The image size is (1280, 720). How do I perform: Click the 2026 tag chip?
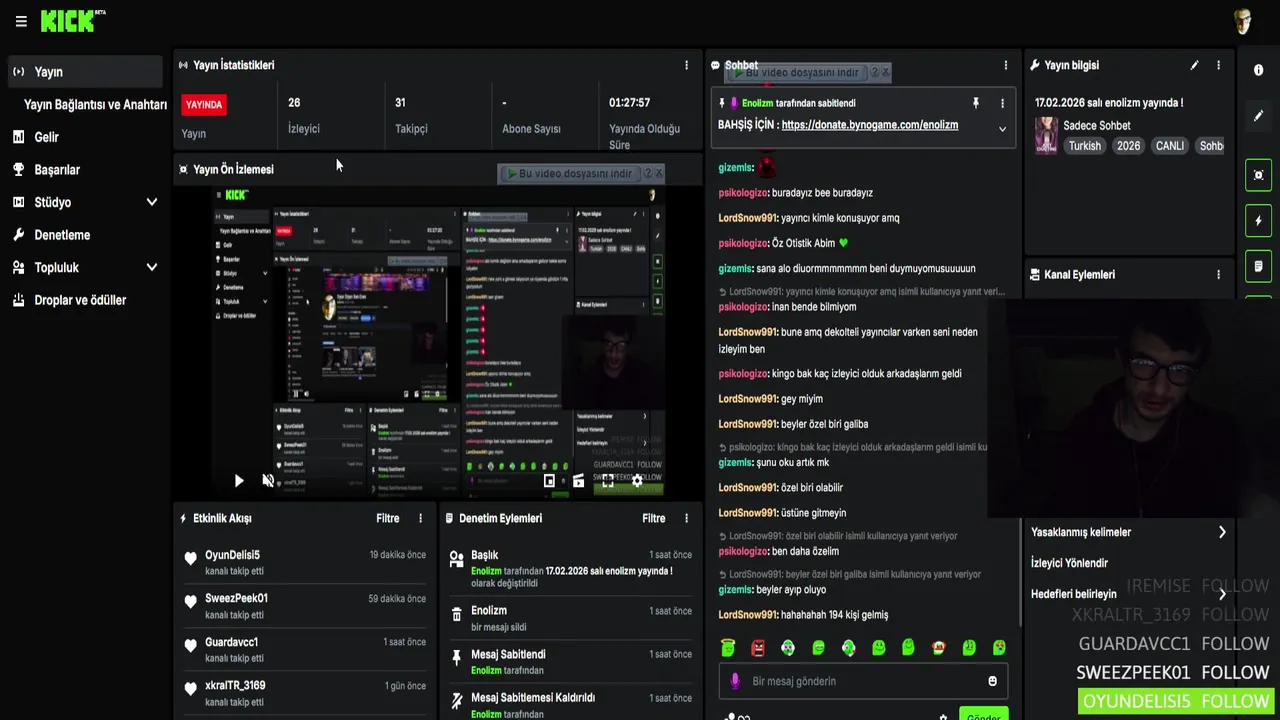[1128, 146]
